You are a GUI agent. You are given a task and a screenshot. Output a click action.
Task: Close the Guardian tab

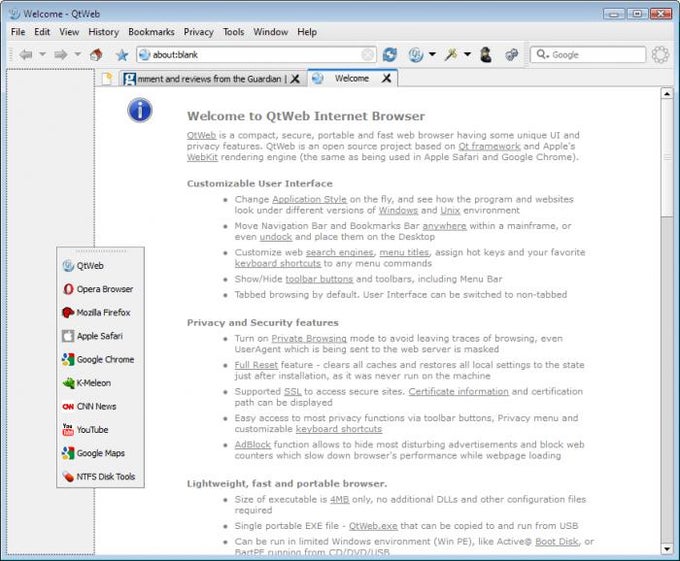pyautogui.click(x=295, y=79)
